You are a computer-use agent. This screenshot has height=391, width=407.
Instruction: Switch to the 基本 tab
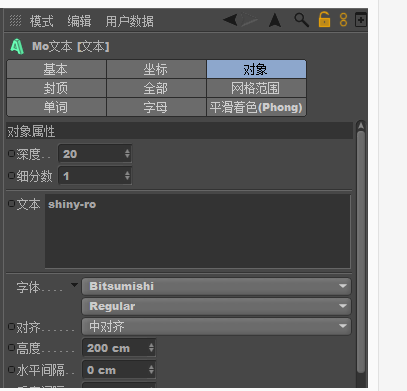(56, 69)
